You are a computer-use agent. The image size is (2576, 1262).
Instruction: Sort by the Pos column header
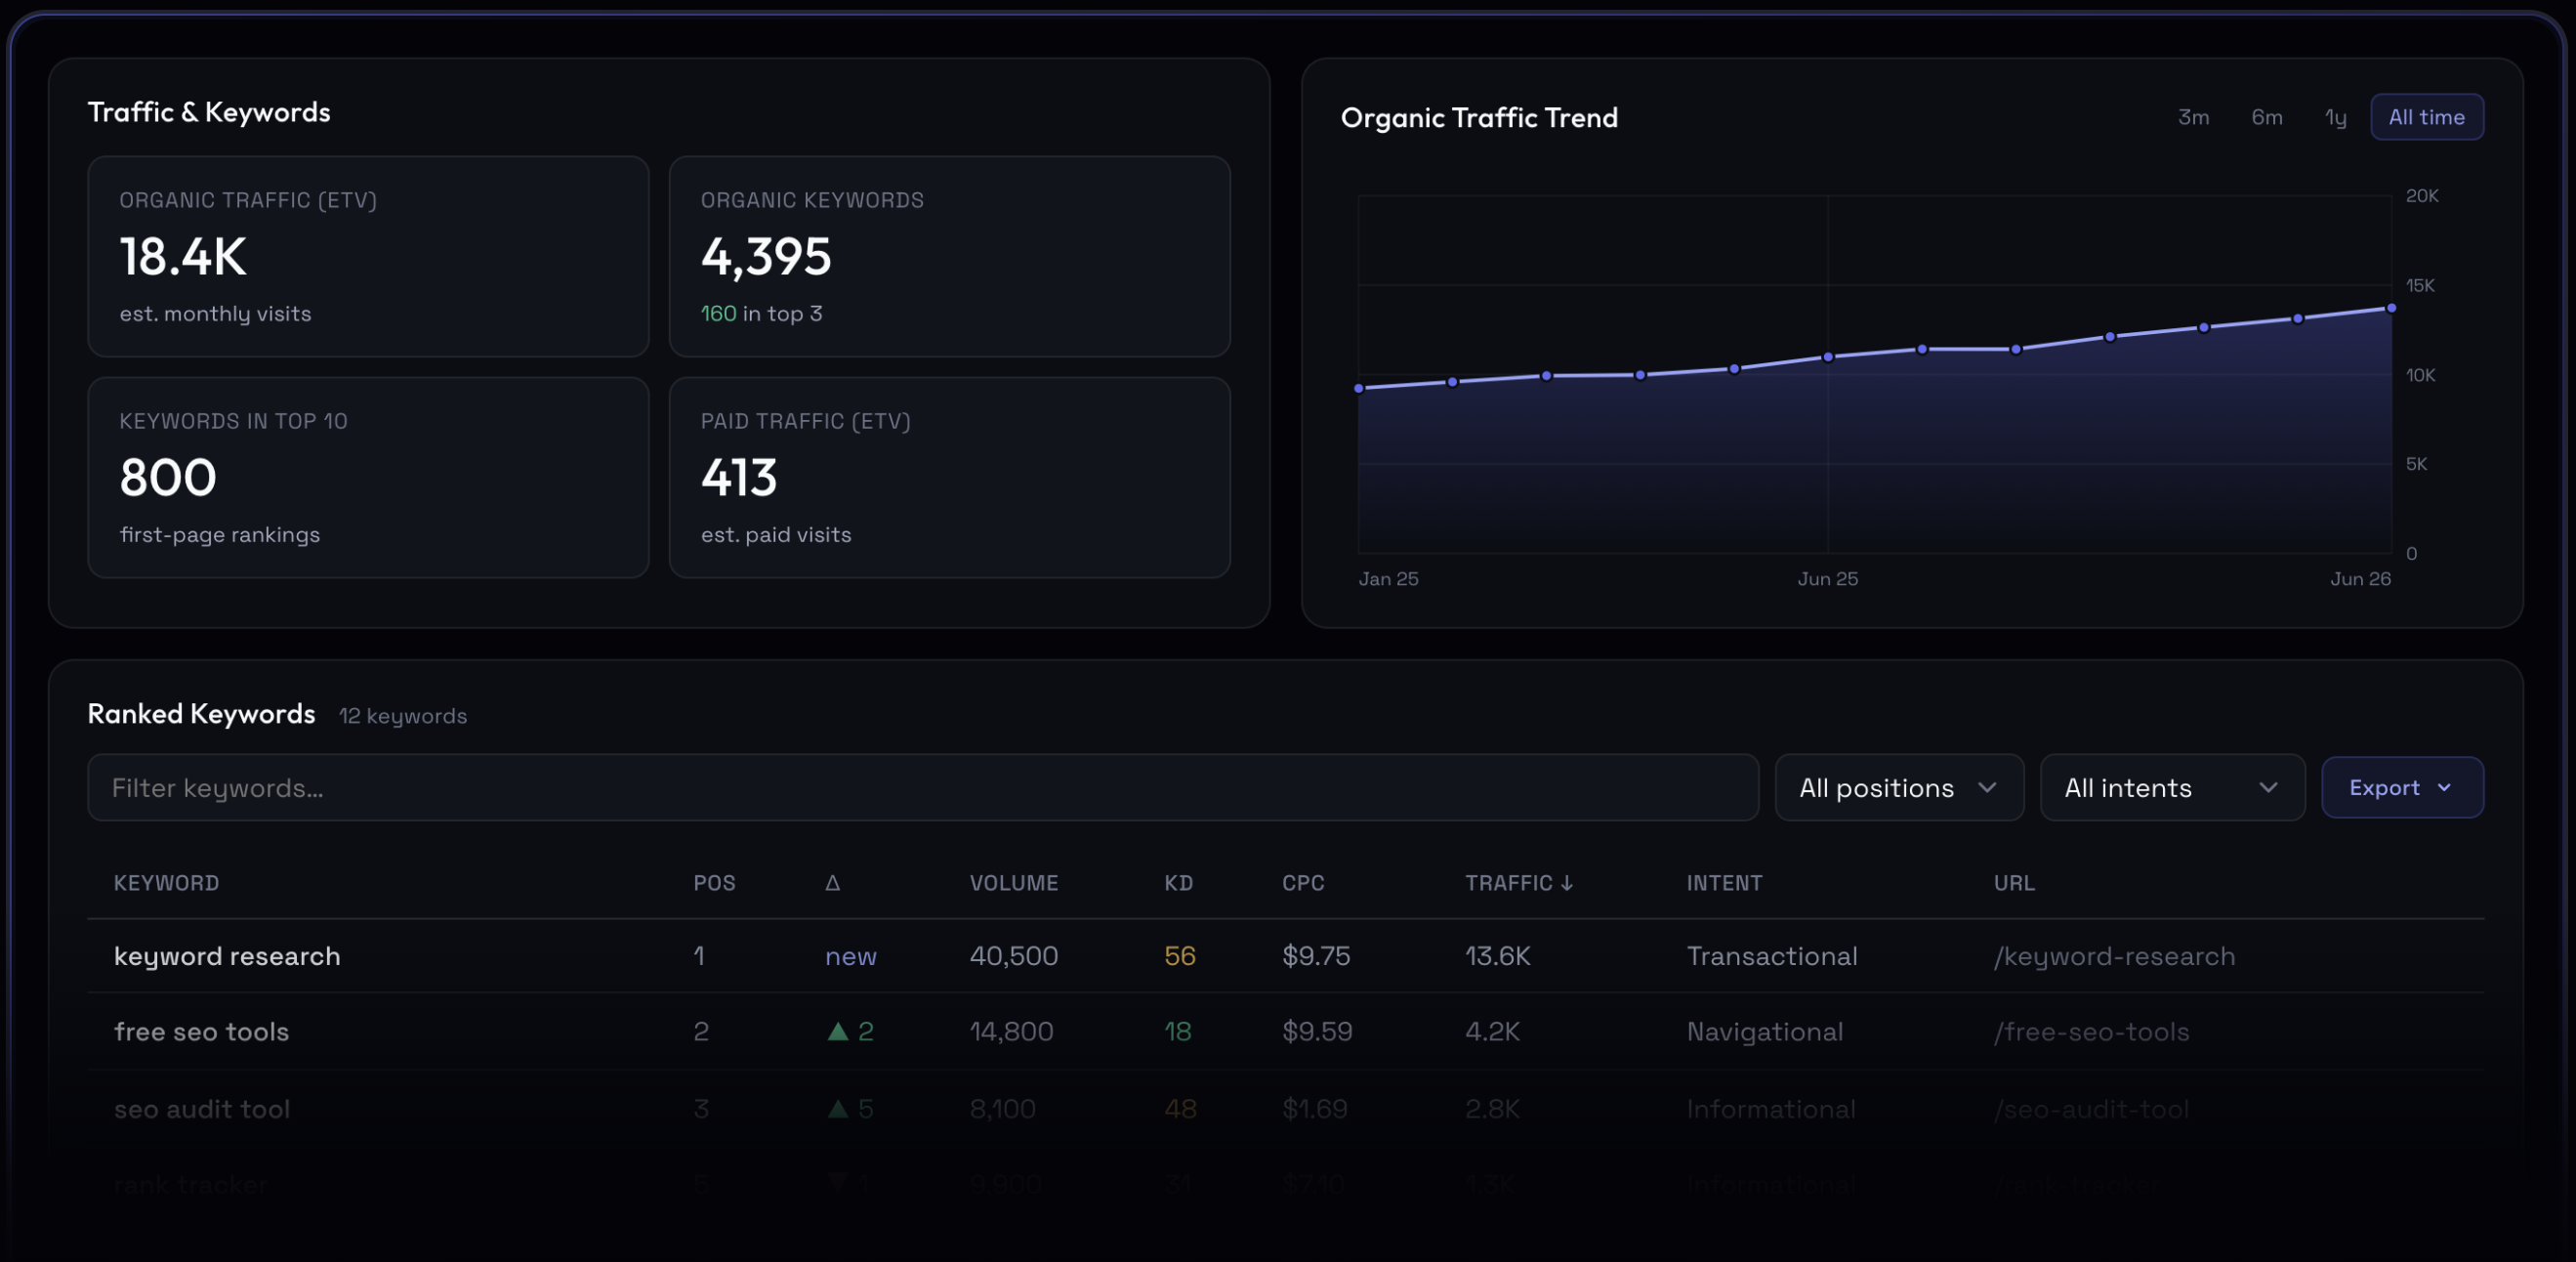[714, 883]
